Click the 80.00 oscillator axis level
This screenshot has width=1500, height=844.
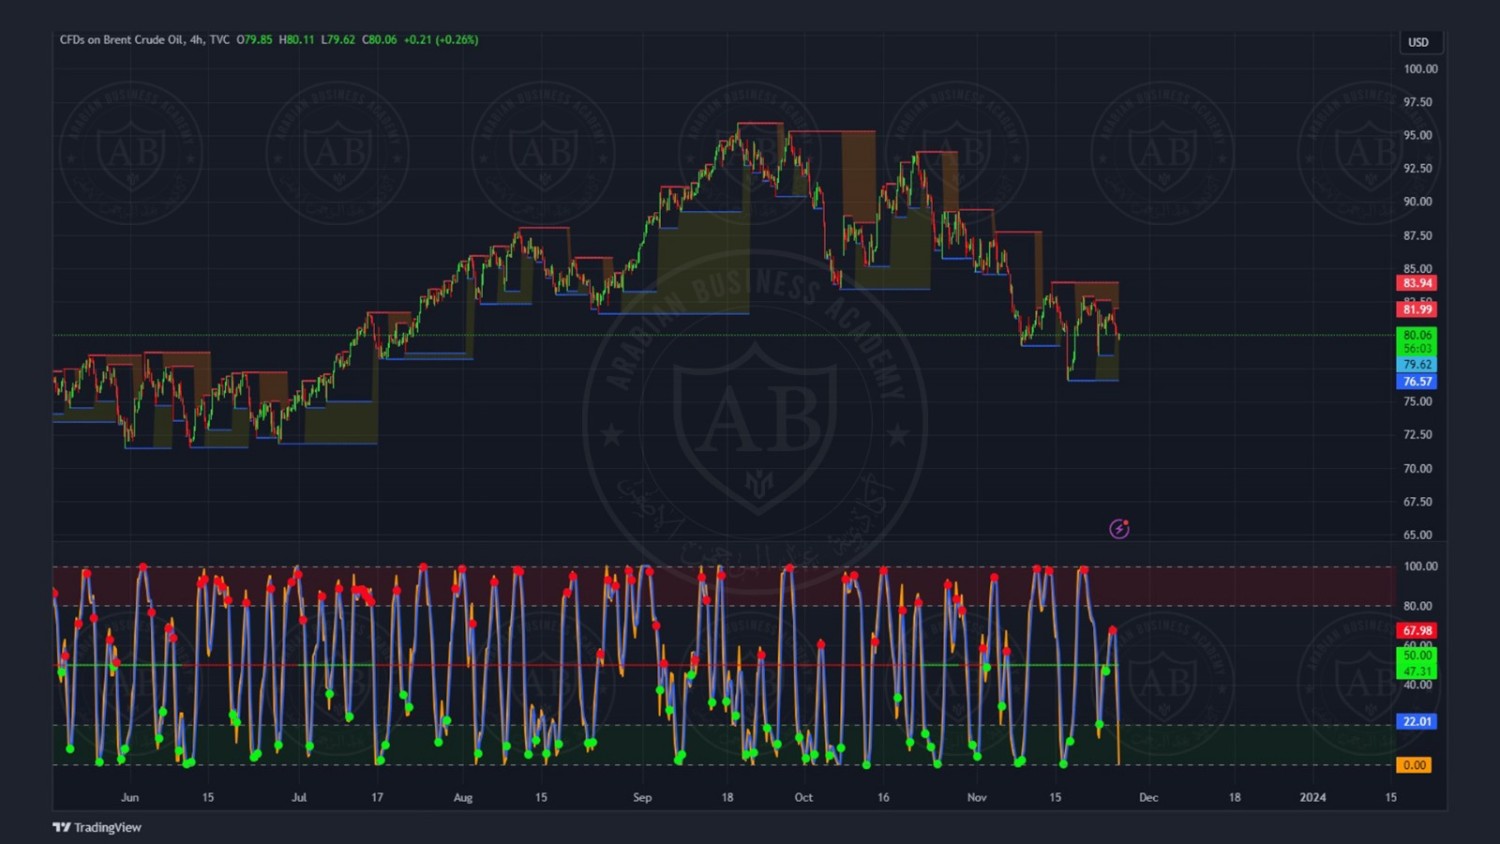pyautogui.click(x=1420, y=606)
